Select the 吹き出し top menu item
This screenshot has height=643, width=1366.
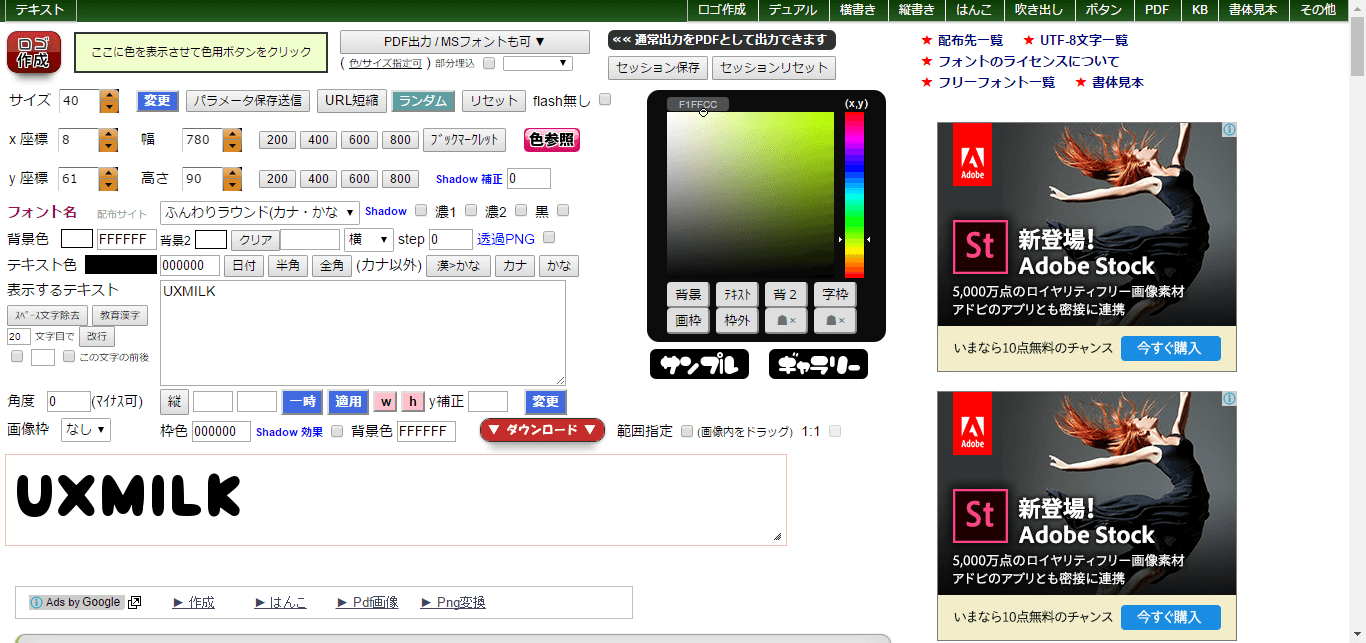point(1038,10)
